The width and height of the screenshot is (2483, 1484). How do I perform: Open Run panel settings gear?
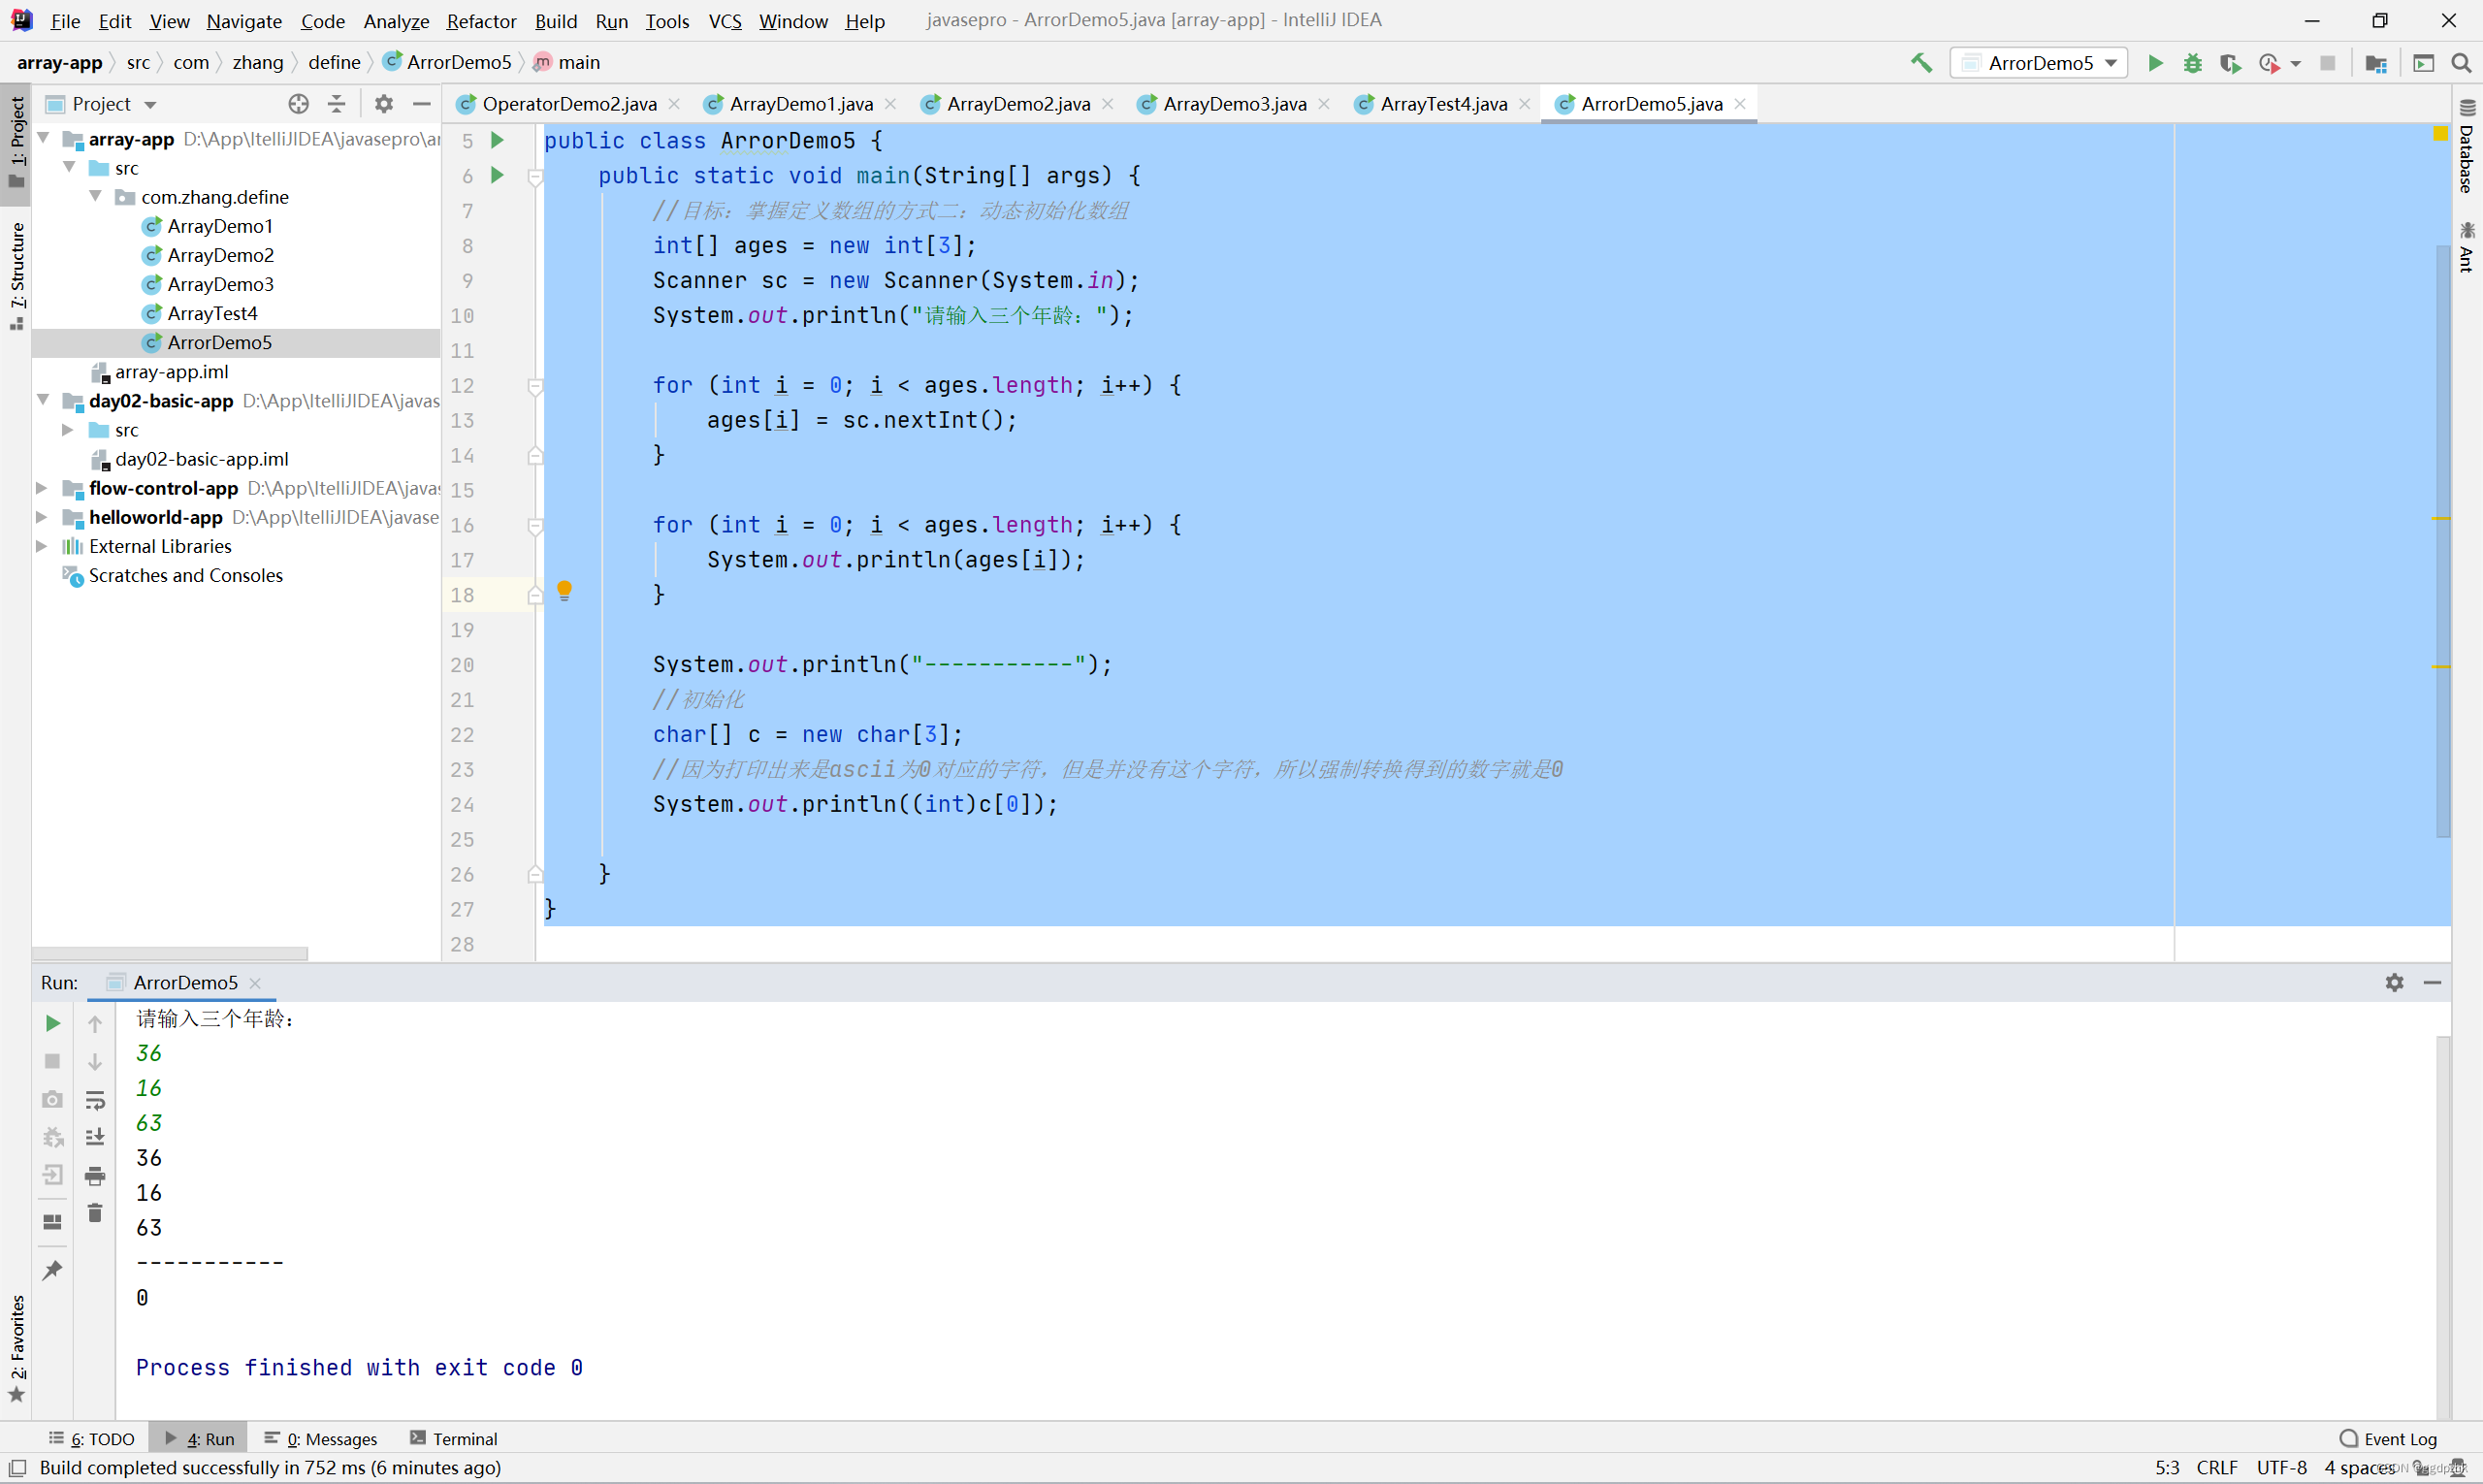(2394, 983)
